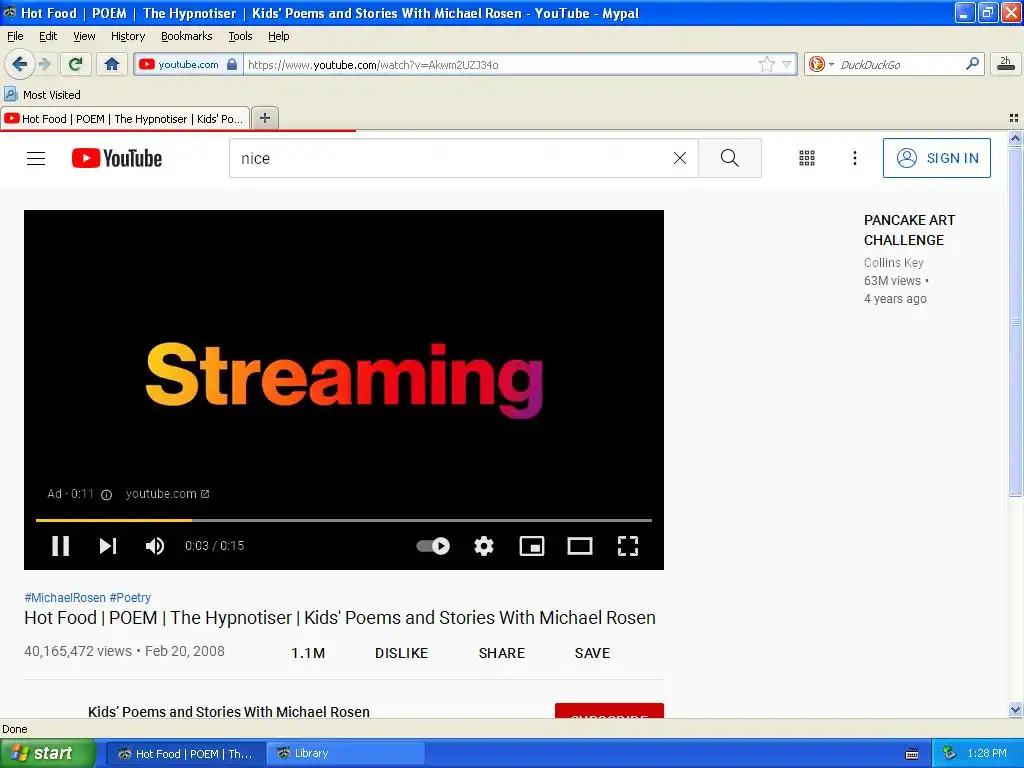Open the Help menu

point(278,36)
